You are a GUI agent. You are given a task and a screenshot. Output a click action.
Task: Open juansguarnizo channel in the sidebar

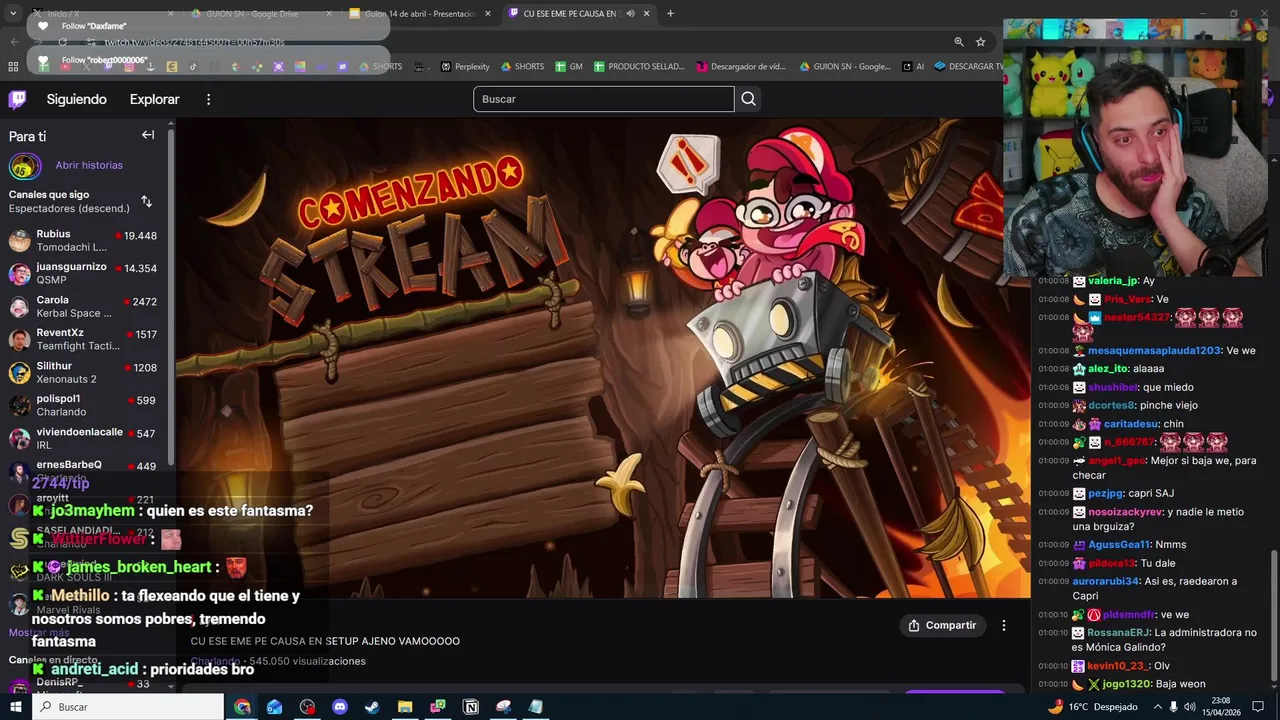coord(84,273)
